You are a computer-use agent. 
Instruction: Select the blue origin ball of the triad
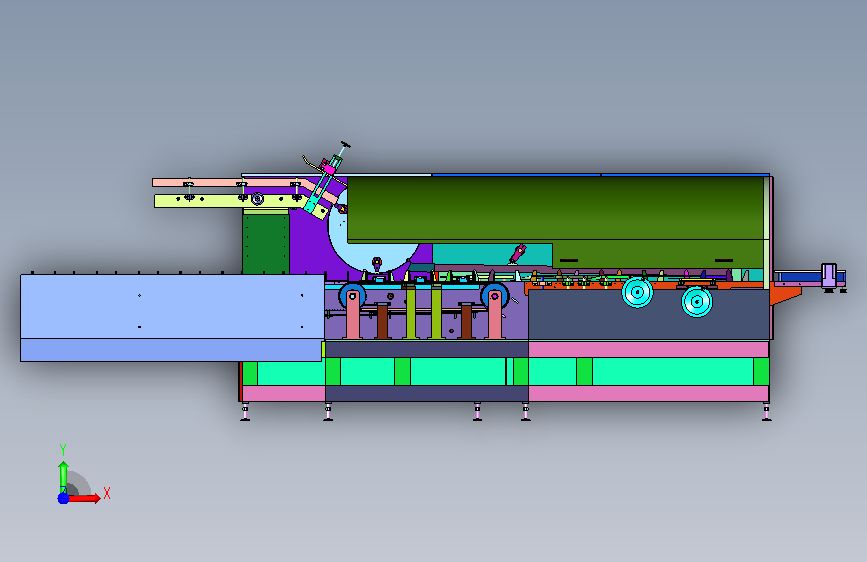[x=63, y=498]
